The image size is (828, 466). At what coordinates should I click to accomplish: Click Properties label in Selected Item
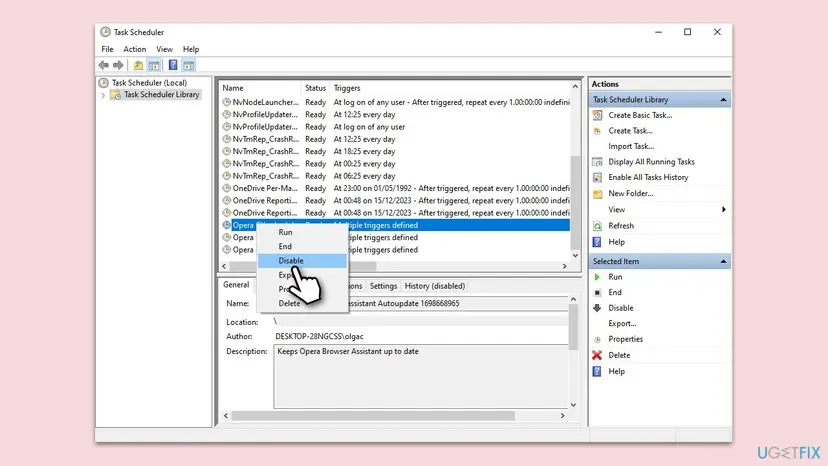(x=625, y=339)
